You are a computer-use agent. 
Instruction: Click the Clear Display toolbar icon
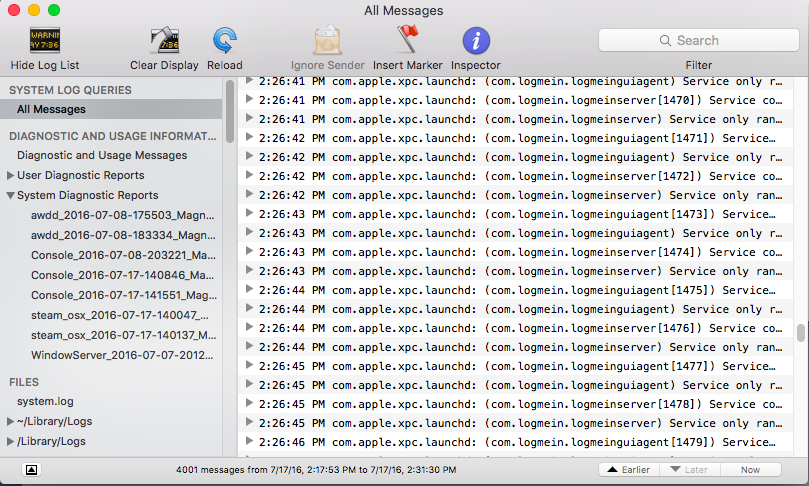pos(164,41)
